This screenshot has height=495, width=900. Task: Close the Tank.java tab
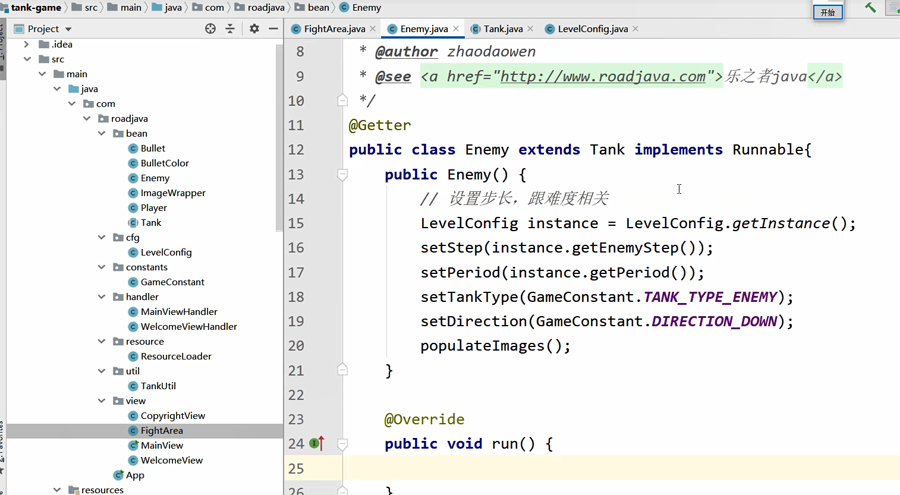tap(530, 29)
